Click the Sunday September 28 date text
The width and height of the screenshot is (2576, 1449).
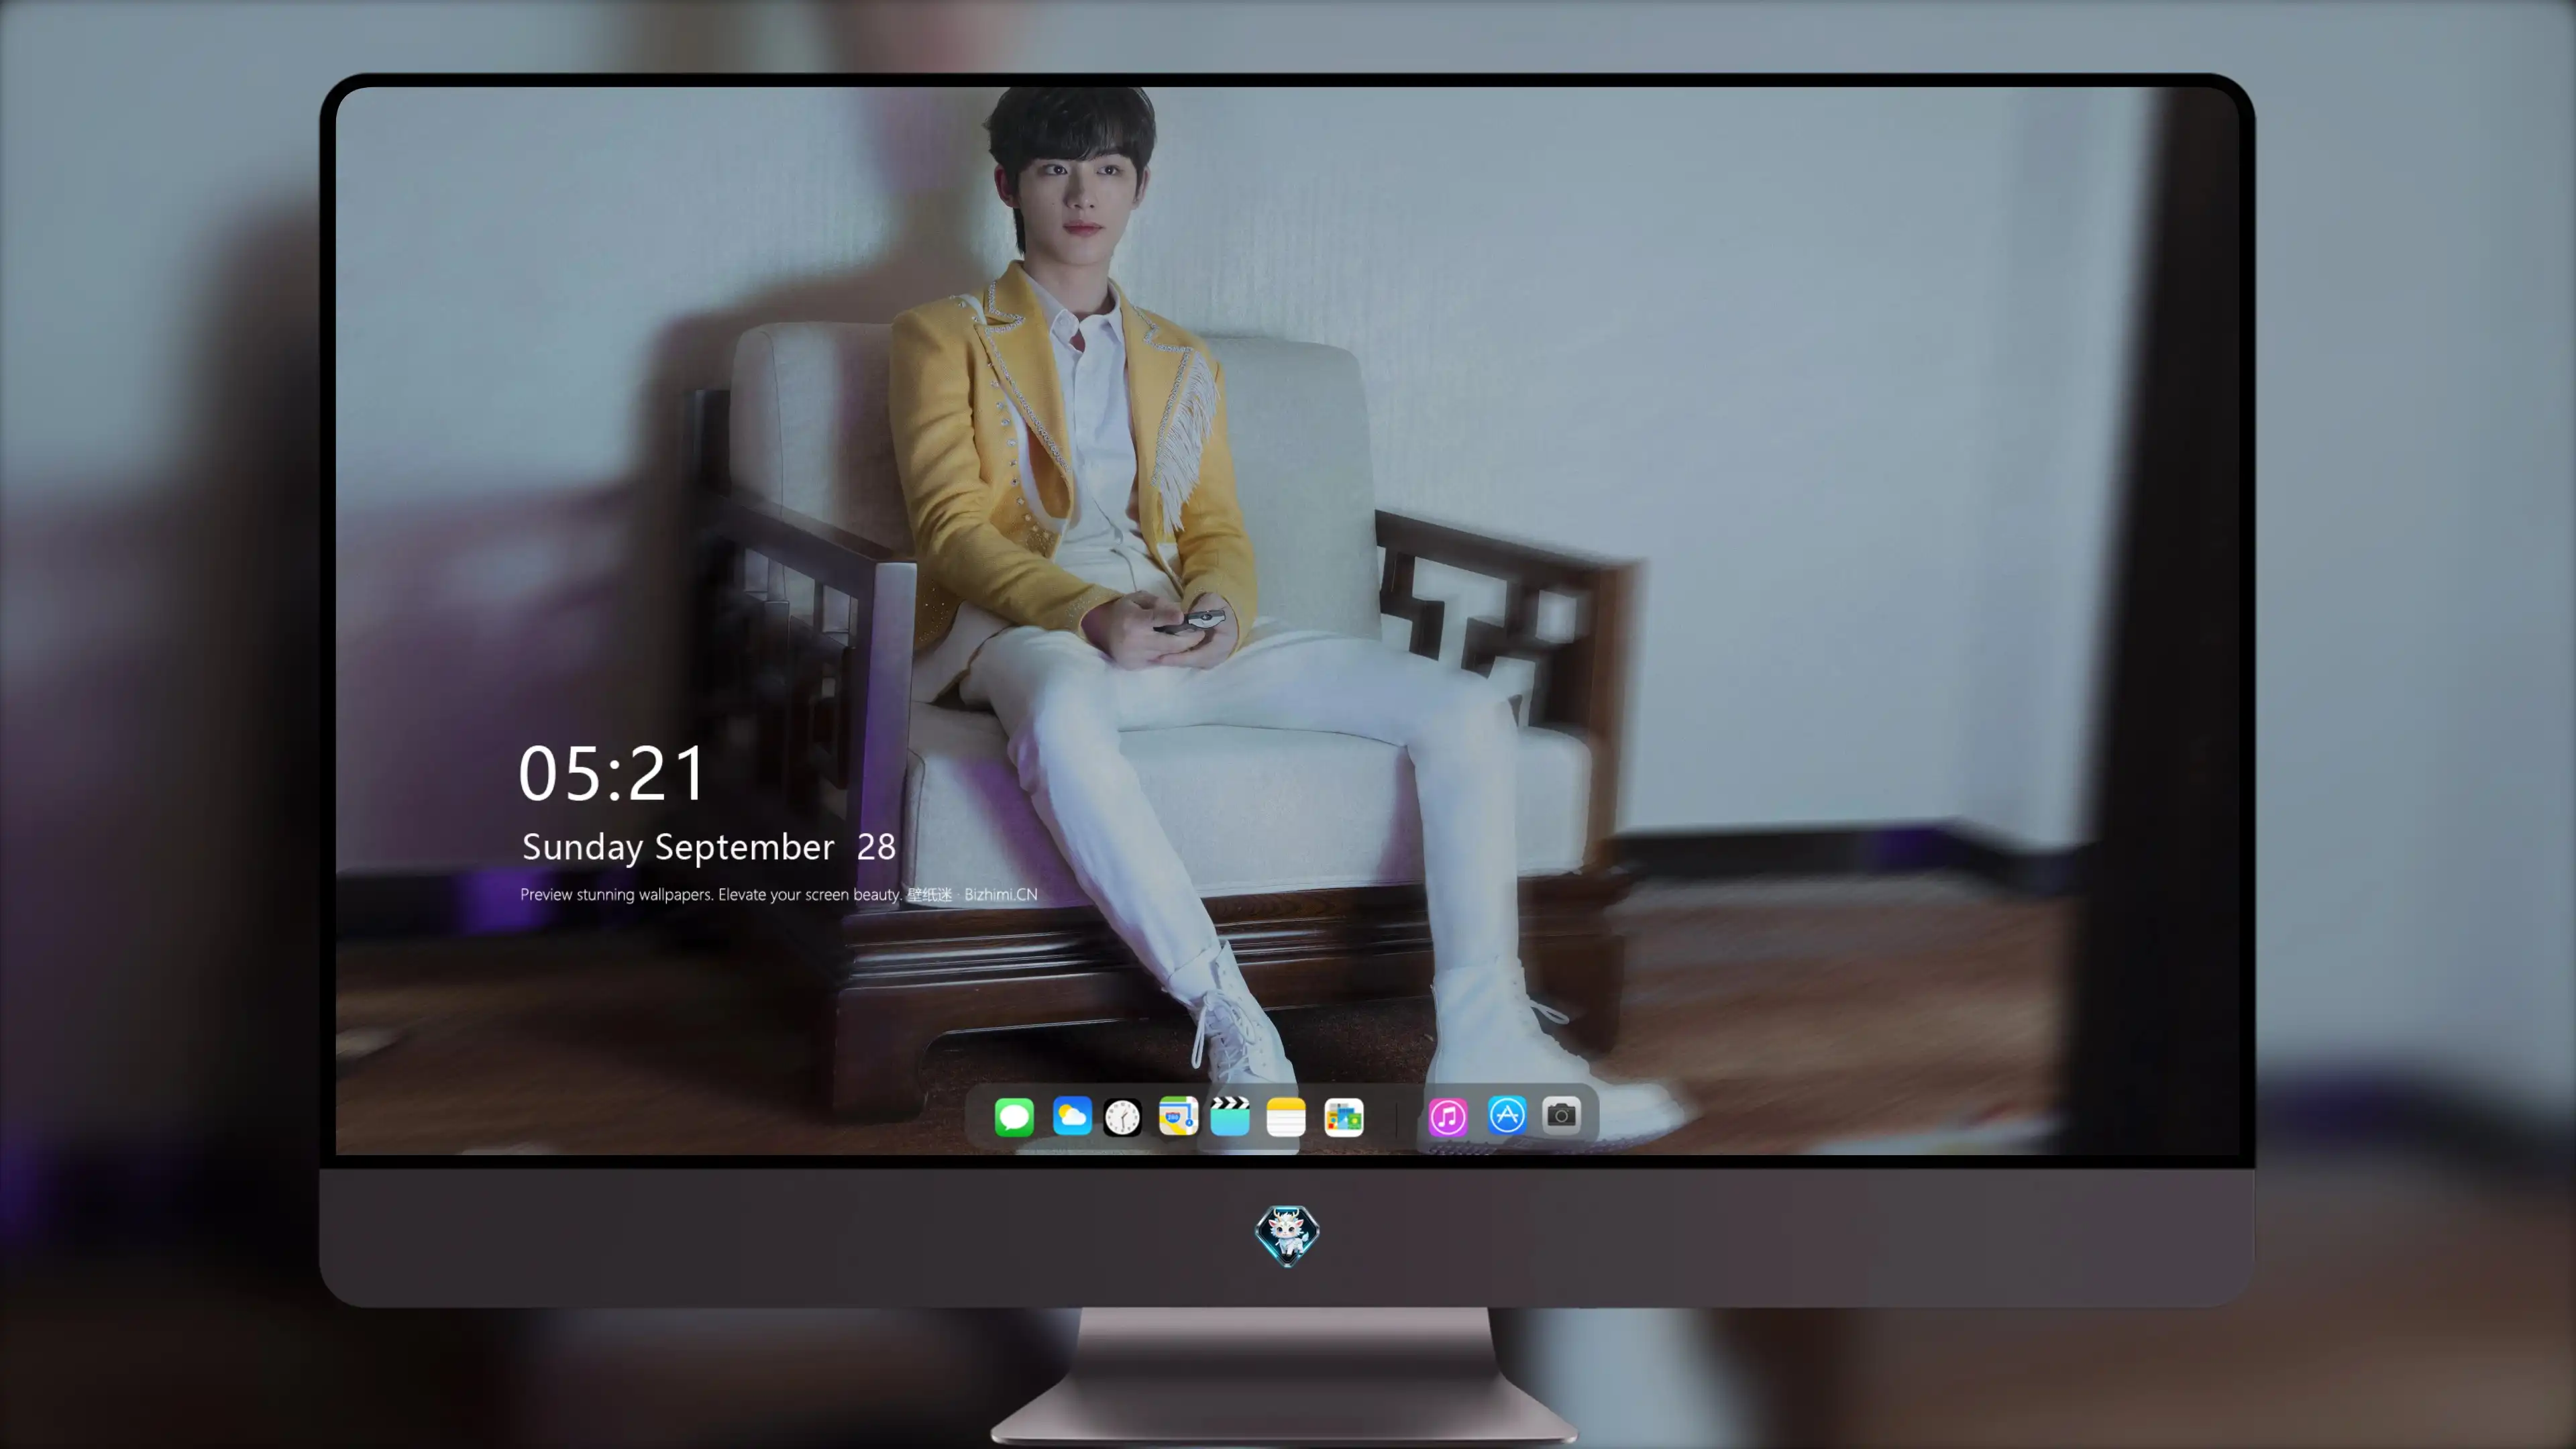click(709, 847)
